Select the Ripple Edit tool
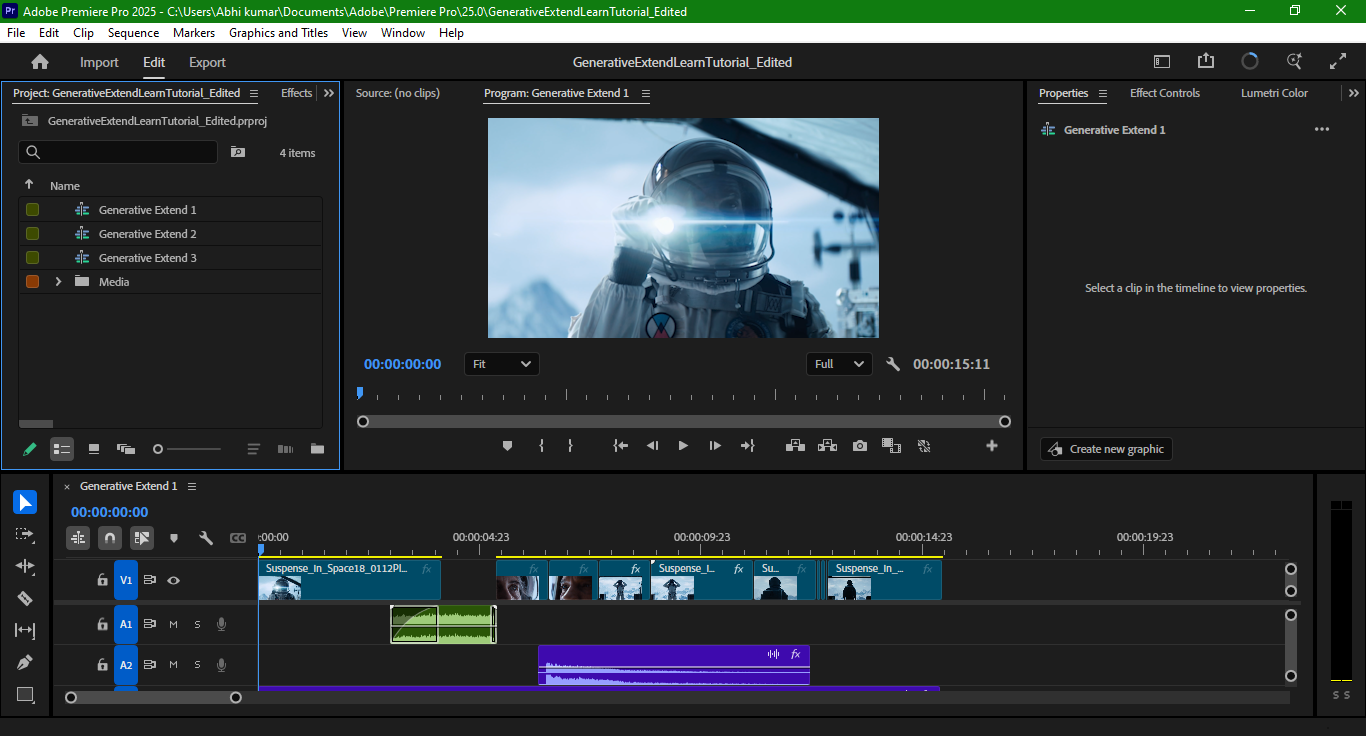 (x=25, y=566)
